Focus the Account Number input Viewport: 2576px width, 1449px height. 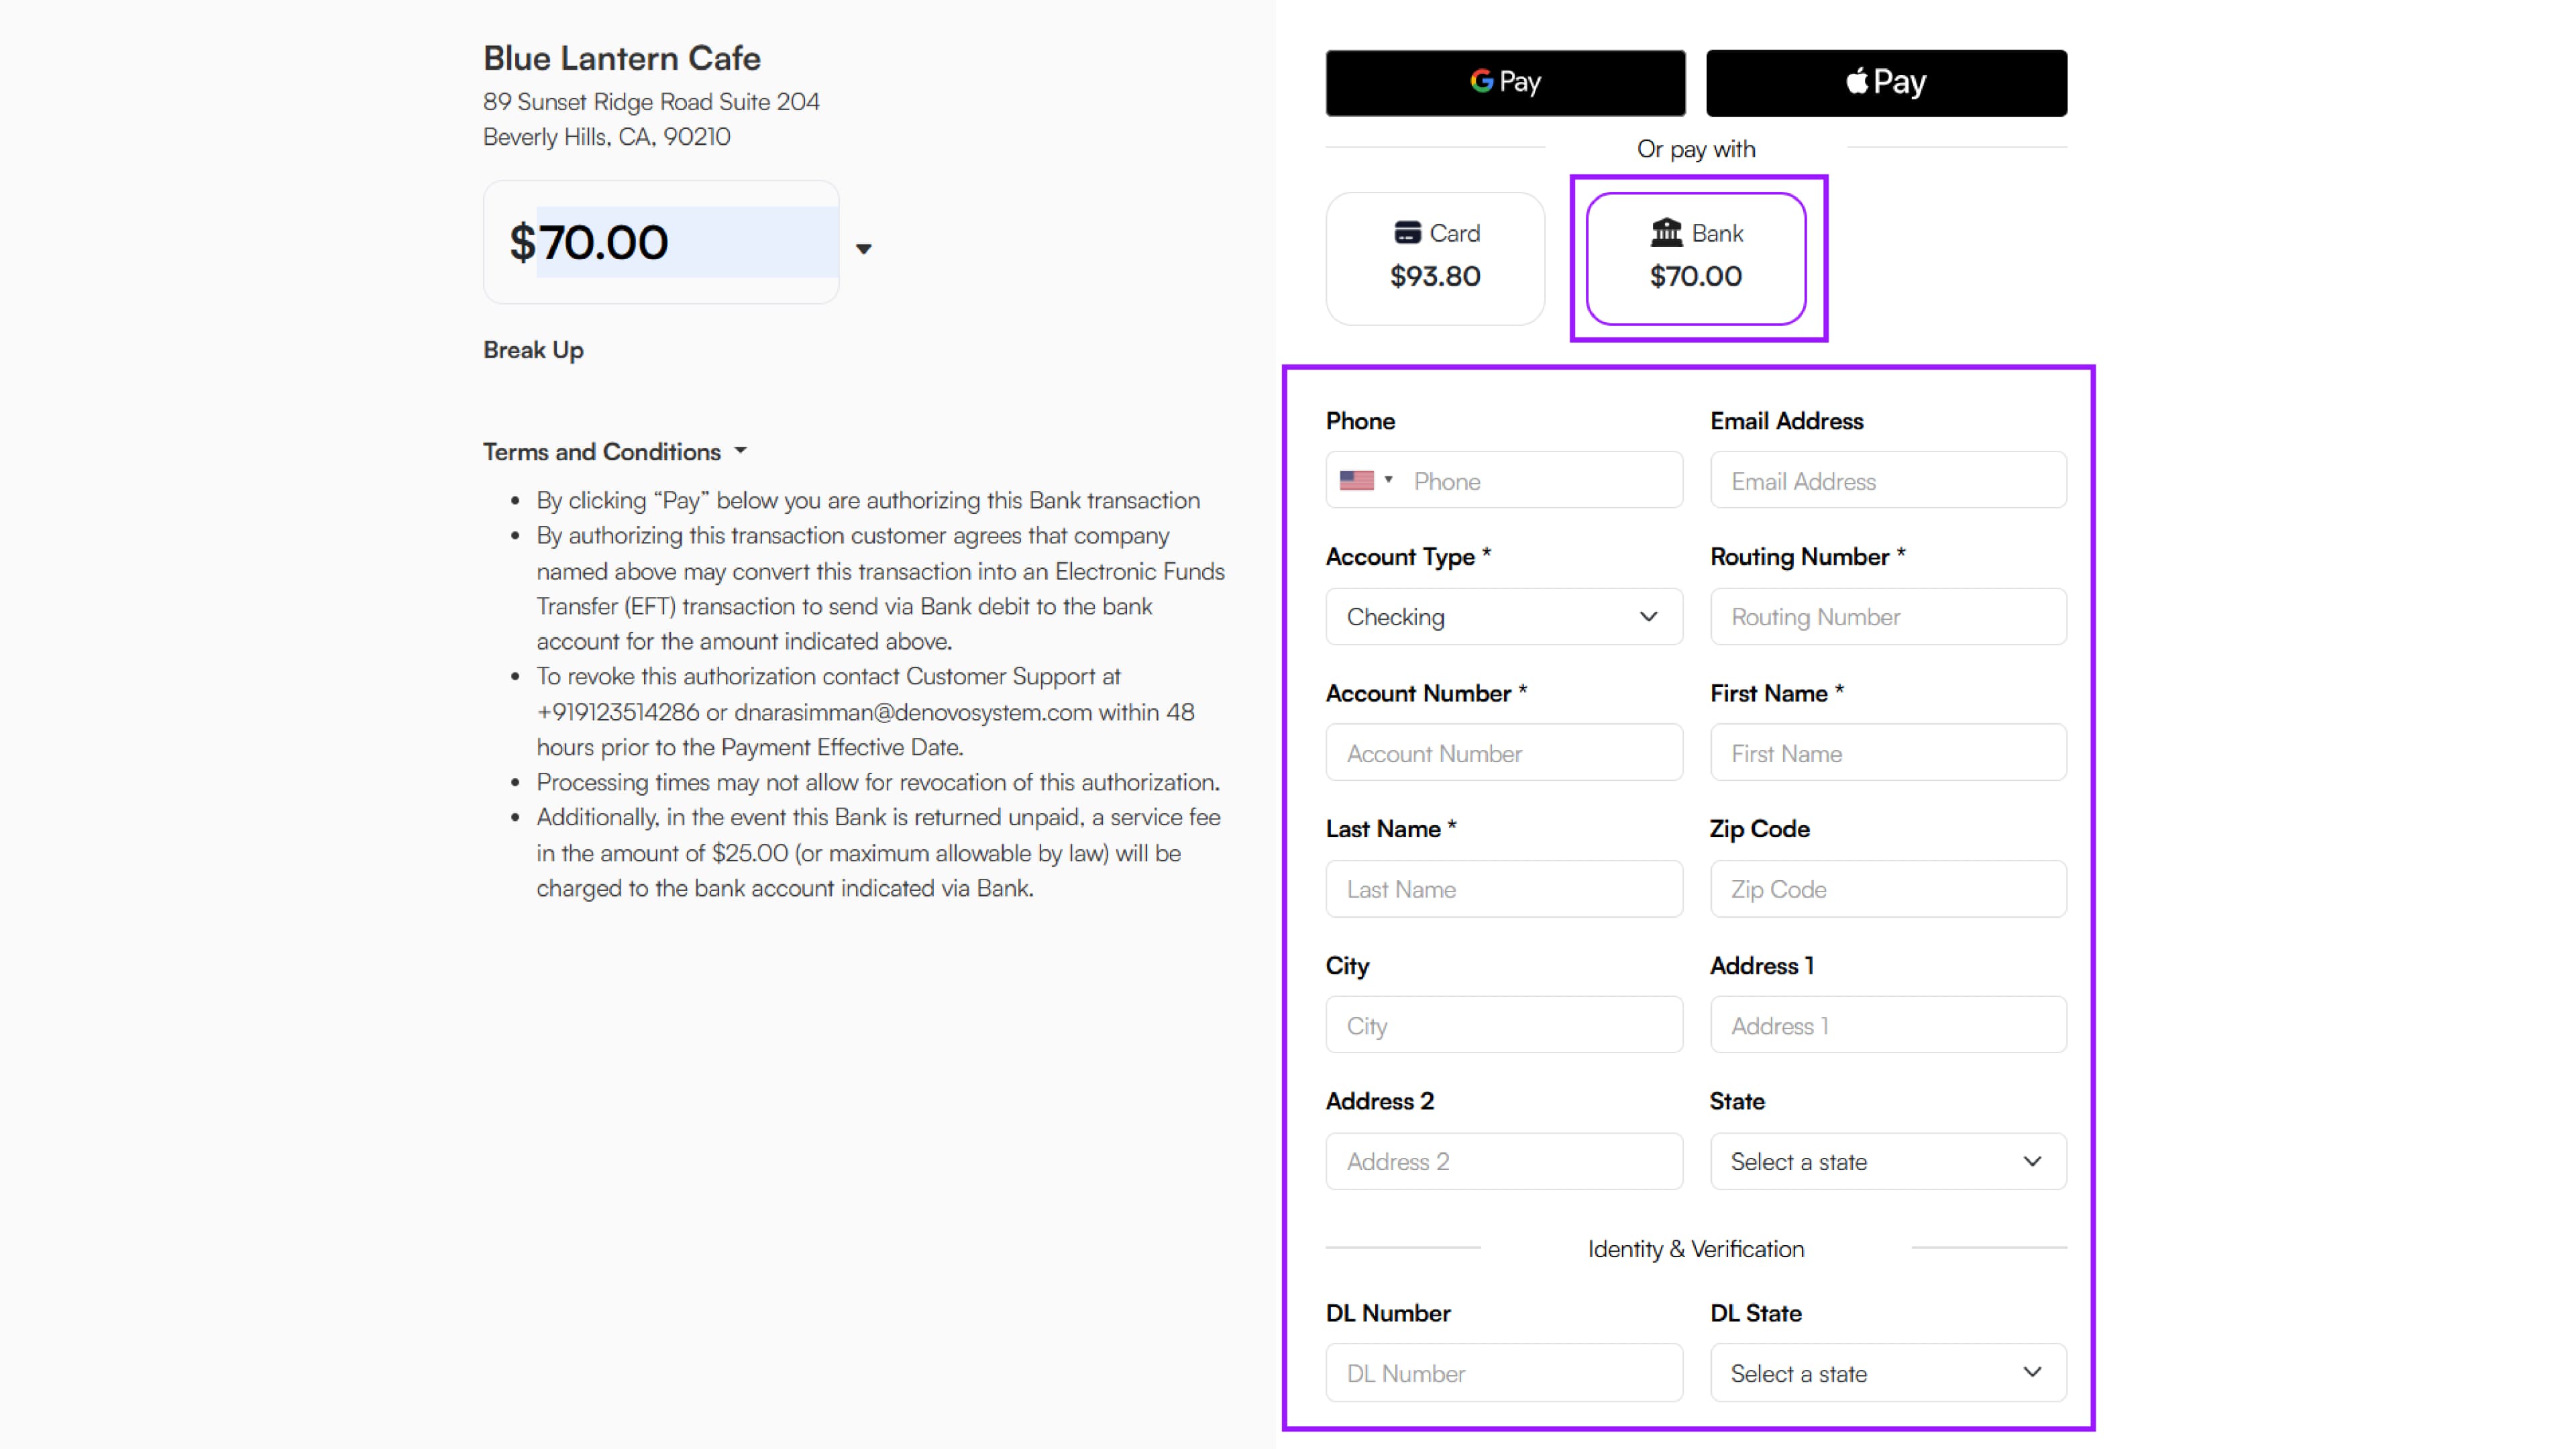[1503, 753]
